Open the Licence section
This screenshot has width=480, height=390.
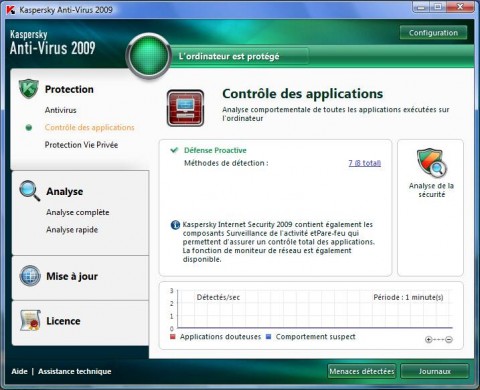pos(63,321)
